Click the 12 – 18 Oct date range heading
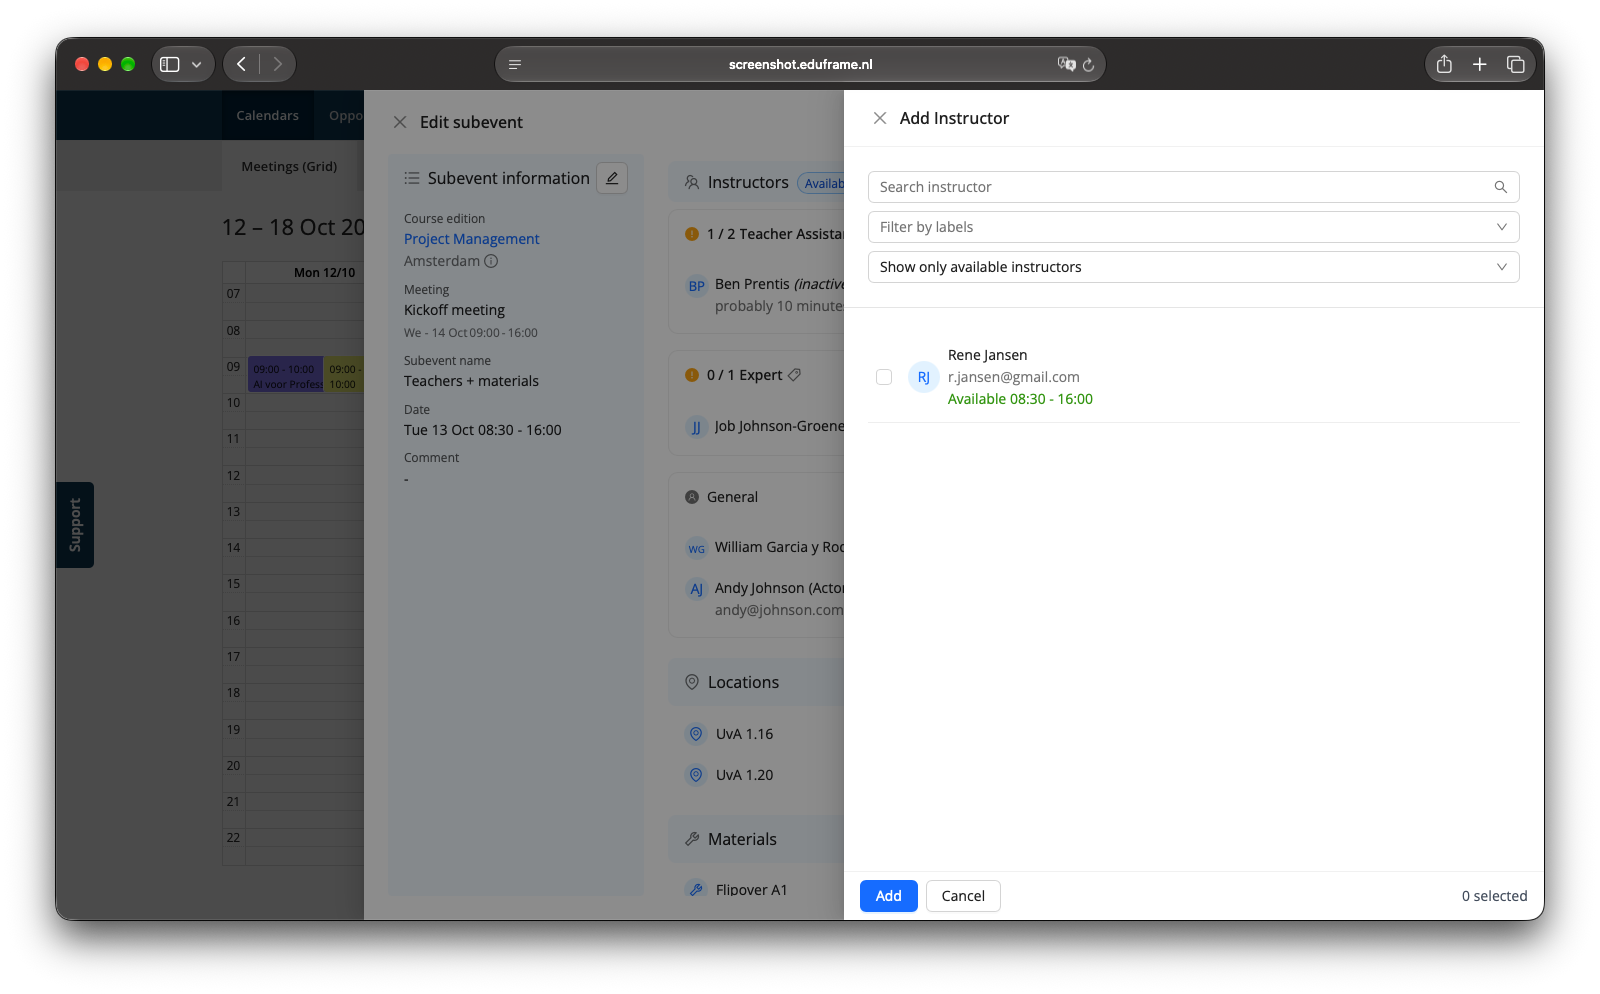 [x=294, y=227]
